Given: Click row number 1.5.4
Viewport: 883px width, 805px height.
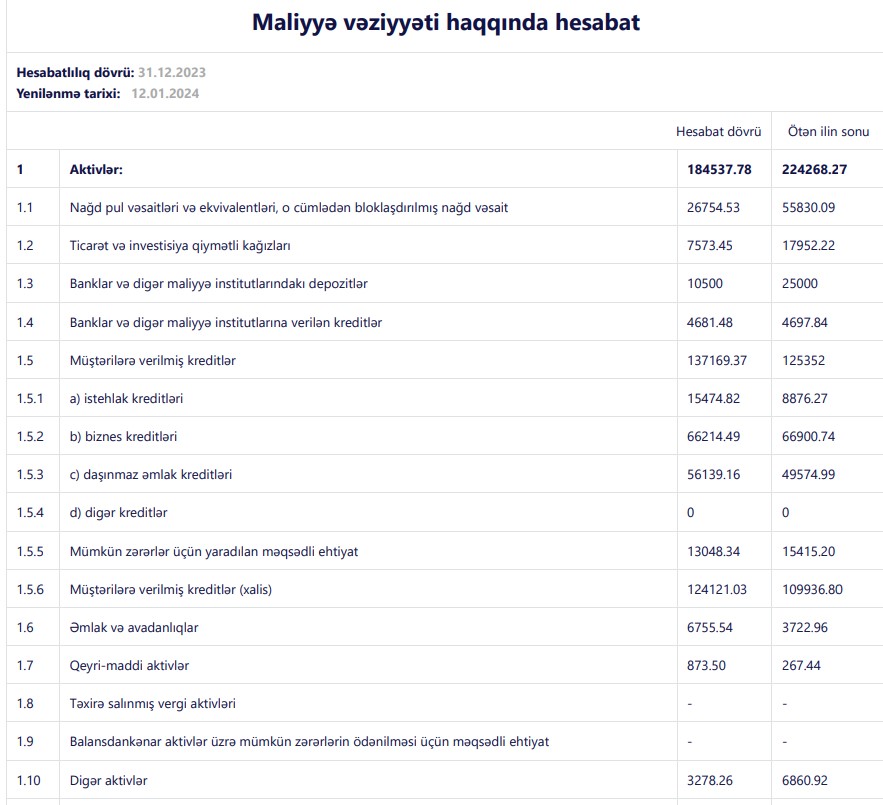Looking at the screenshot, I should (x=31, y=513).
